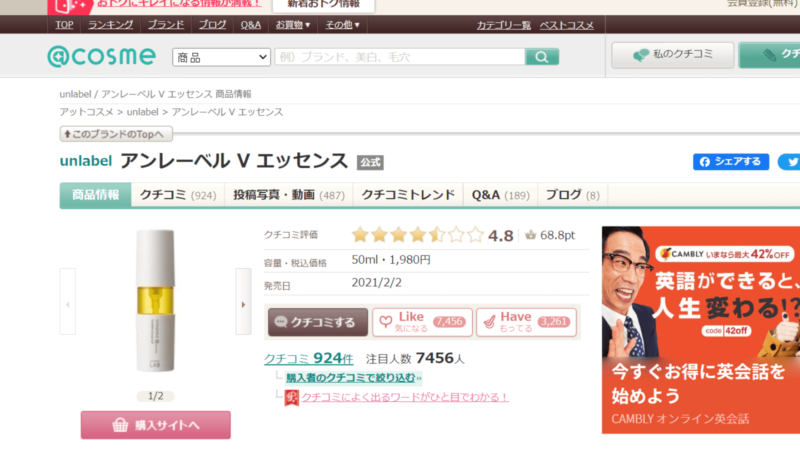Screen dimensions: 800x450
Task: Click the クチコミする button
Action: tap(318, 322)
